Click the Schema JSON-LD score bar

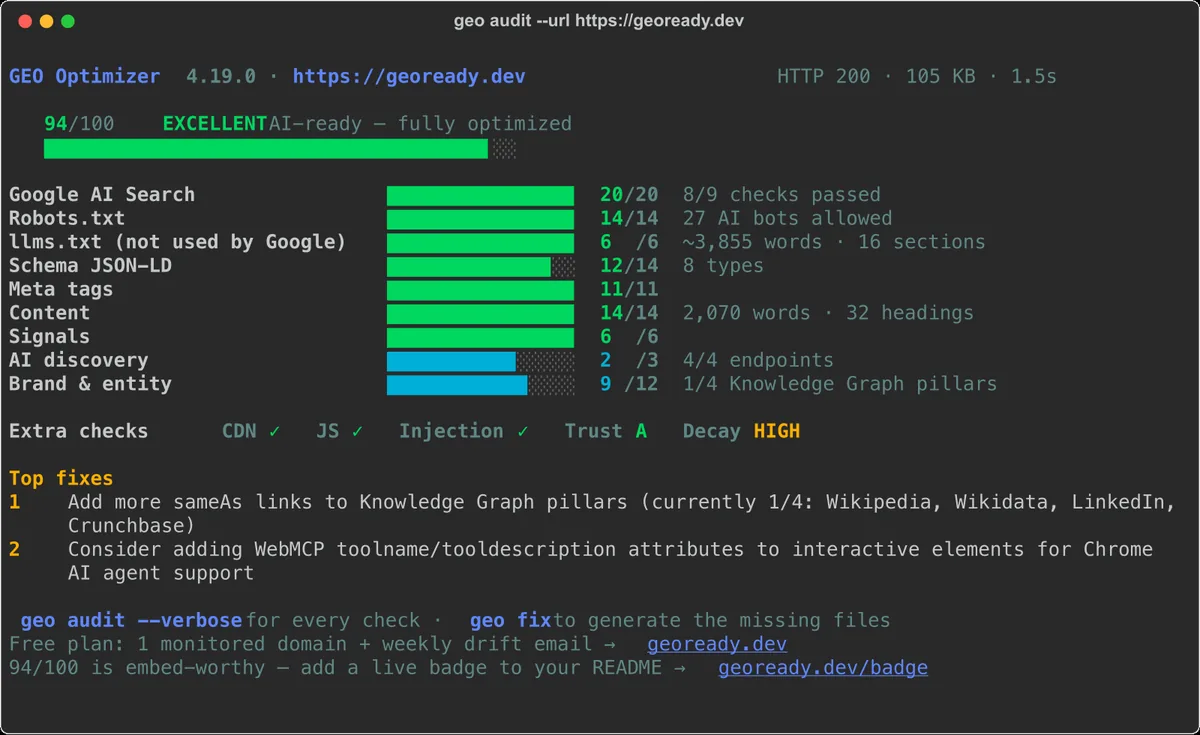tap(481, 266)
